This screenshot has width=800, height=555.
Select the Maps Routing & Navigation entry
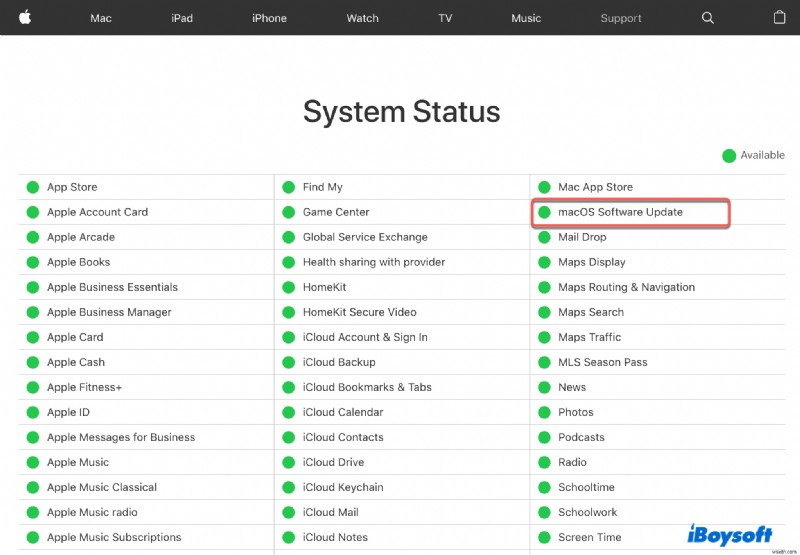click(x=627, y=287)
